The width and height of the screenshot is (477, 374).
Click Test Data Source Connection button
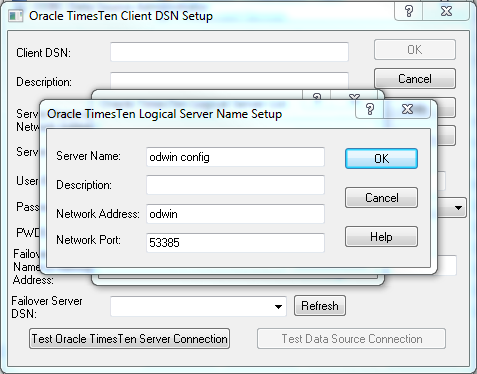pos(351,339)
